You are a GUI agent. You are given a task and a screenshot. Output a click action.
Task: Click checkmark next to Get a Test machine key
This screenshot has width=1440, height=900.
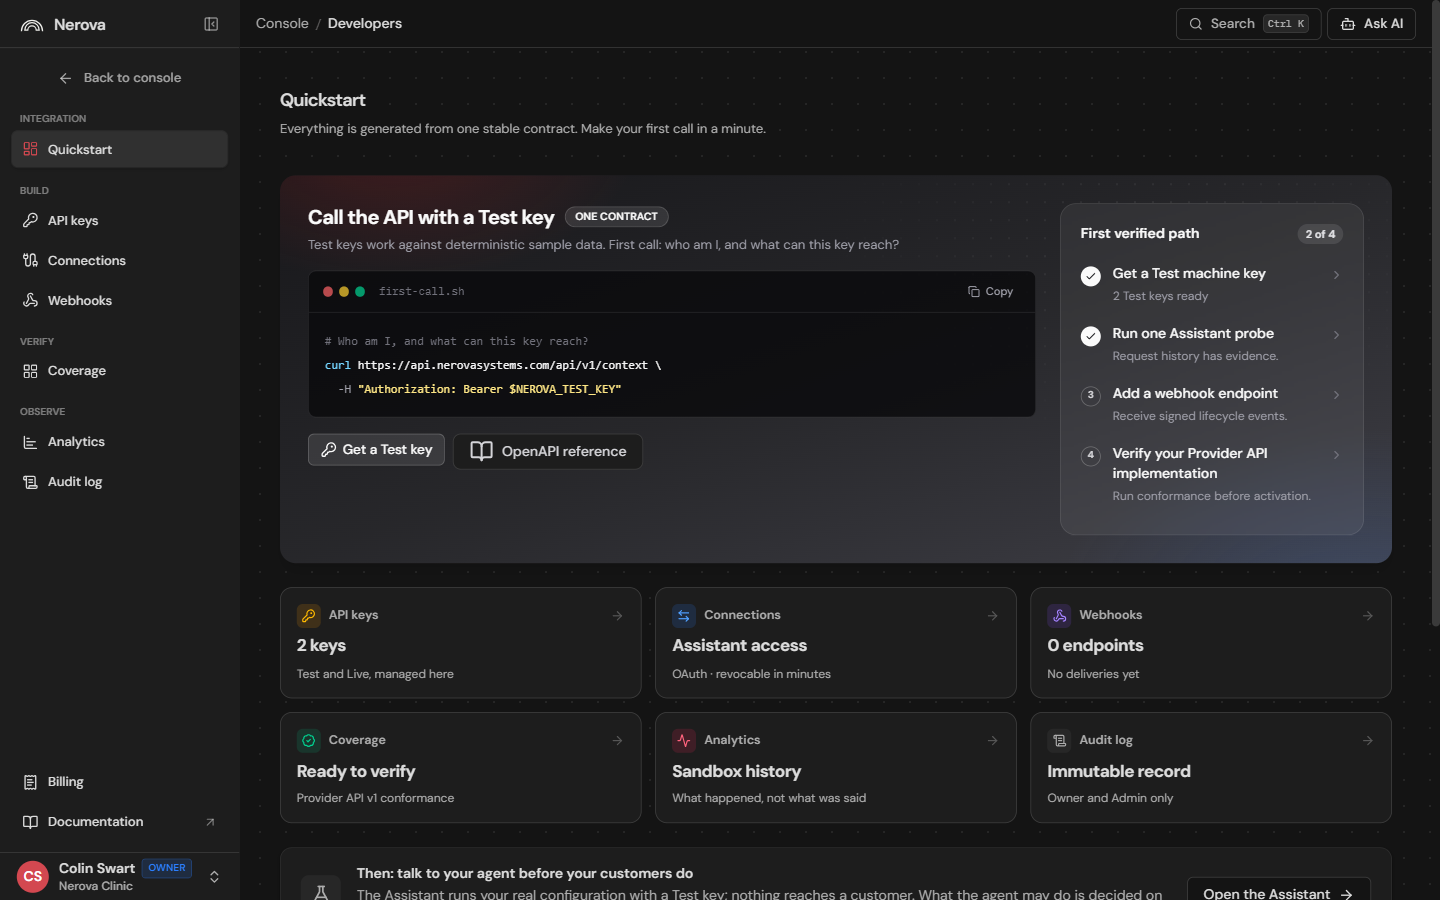click(x=1091, y=276)
